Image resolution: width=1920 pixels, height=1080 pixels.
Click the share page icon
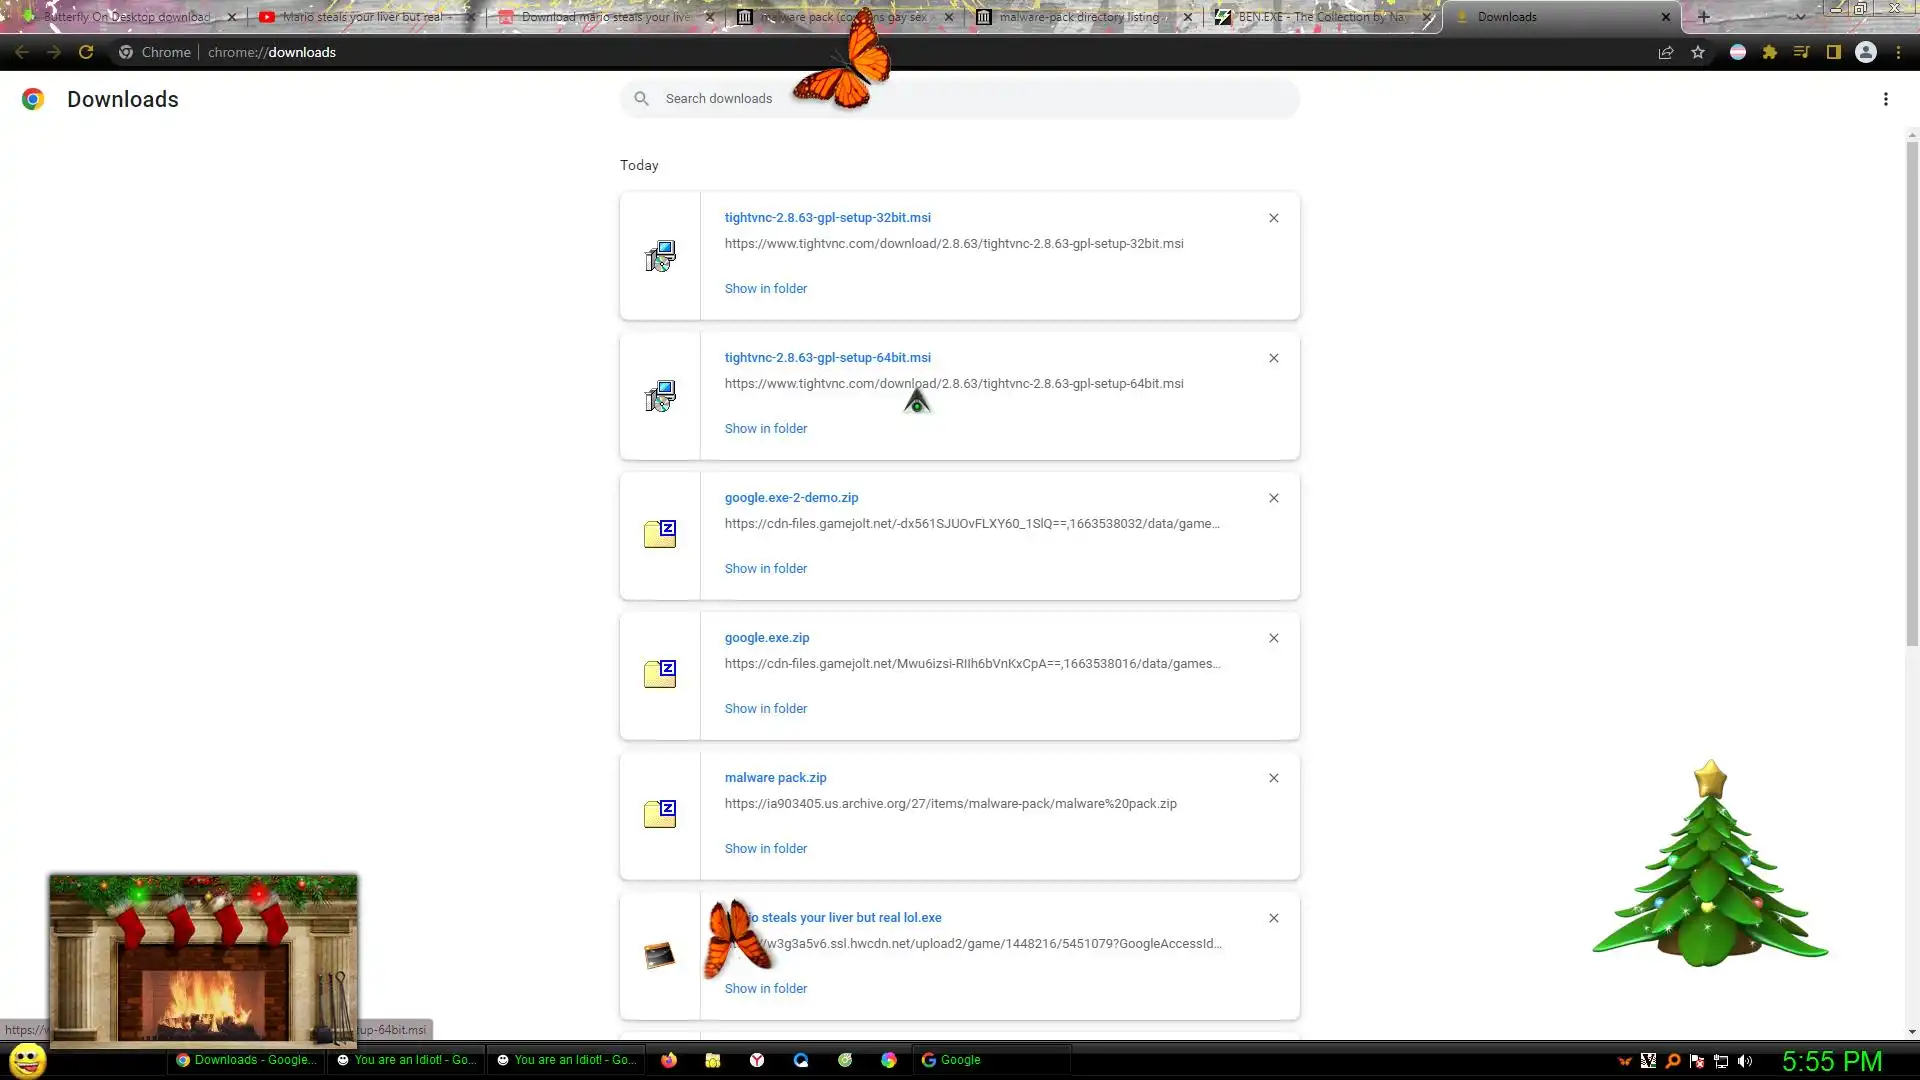pos(1666,52)
